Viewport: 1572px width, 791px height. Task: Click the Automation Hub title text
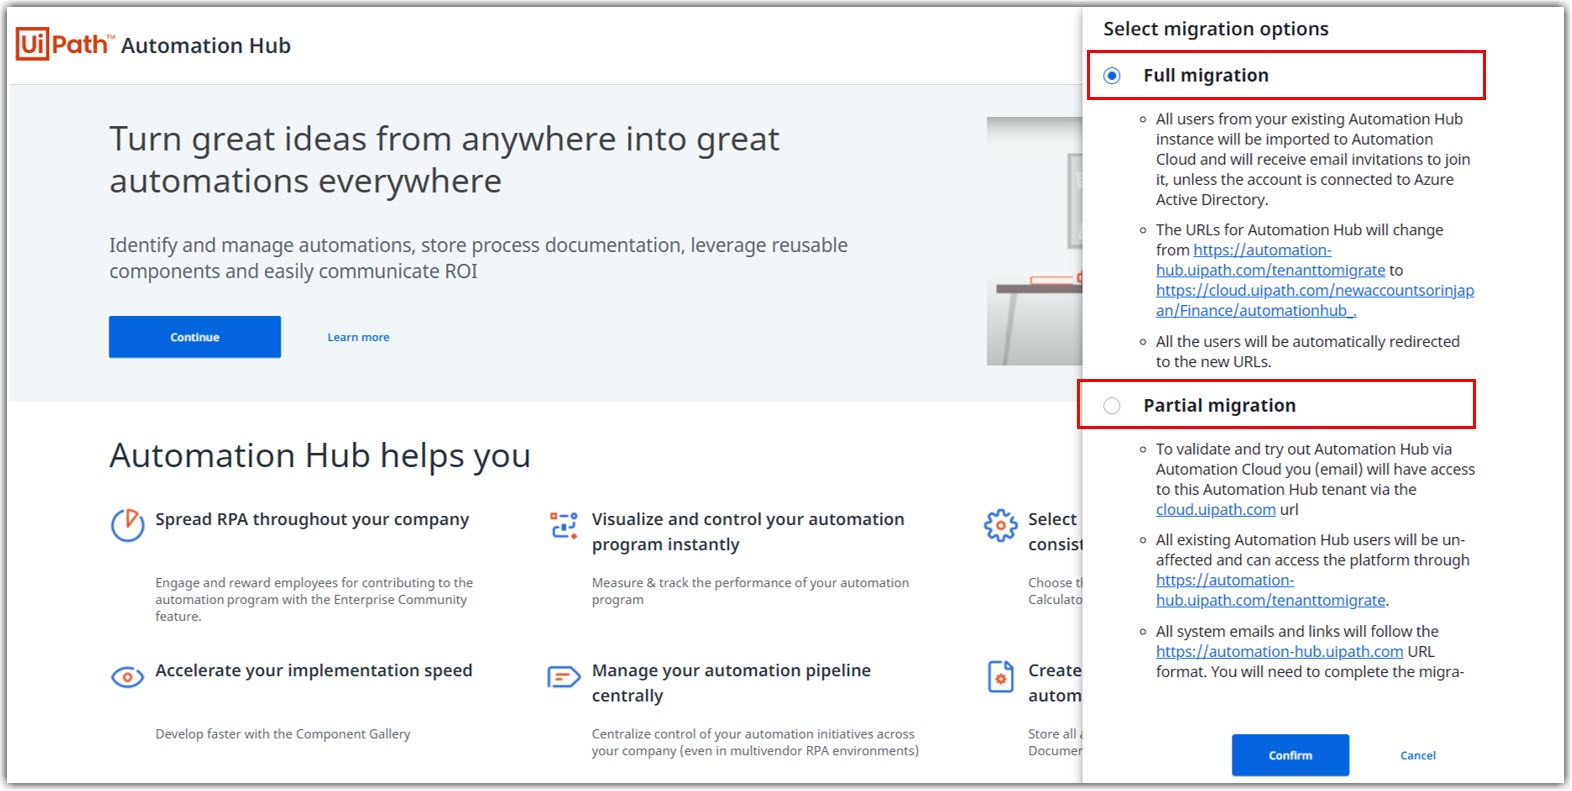tap(206, 46)
